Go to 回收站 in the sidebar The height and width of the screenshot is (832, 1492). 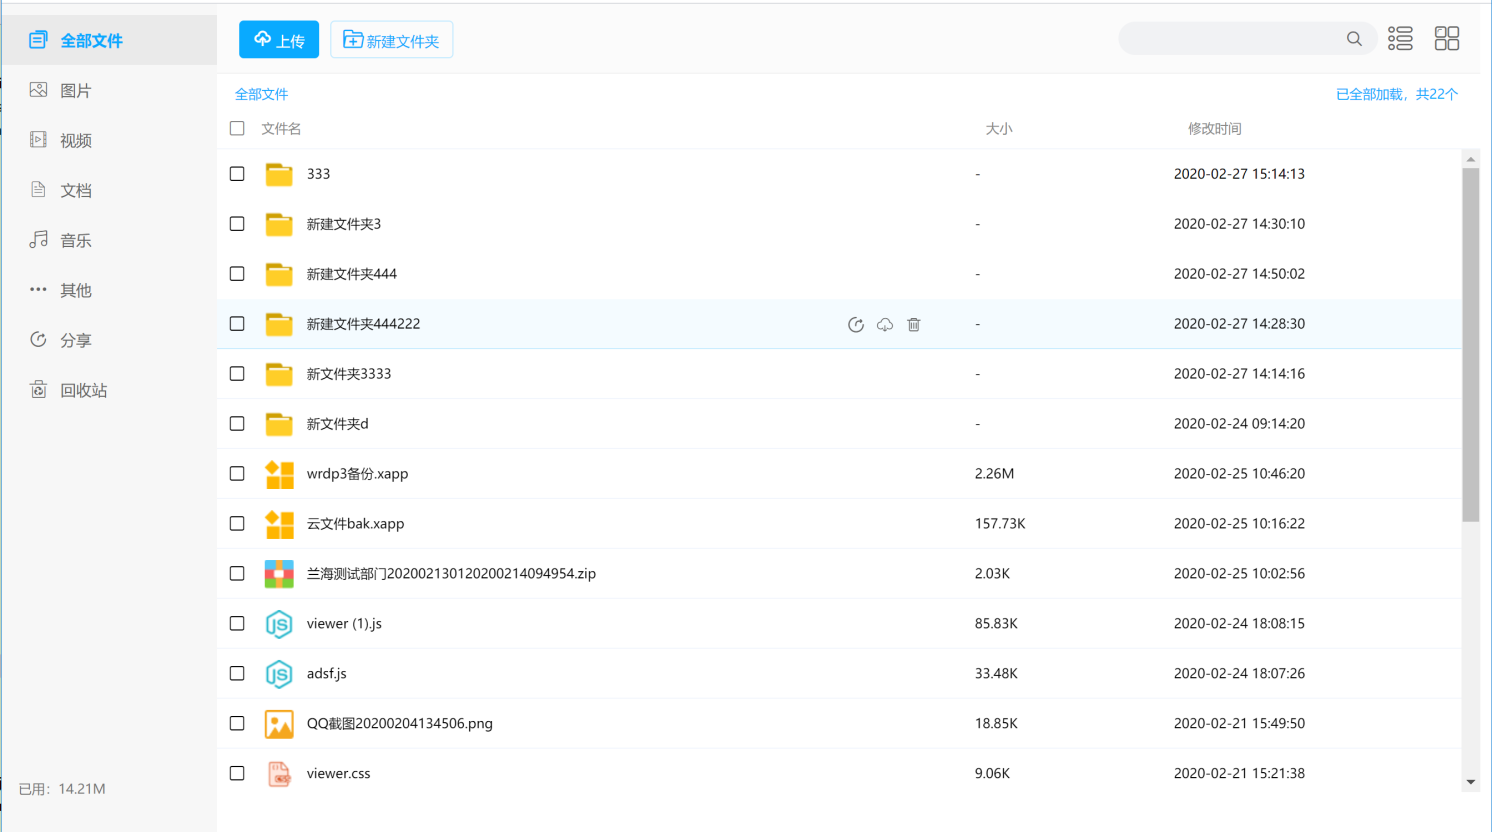click(82, 391)
